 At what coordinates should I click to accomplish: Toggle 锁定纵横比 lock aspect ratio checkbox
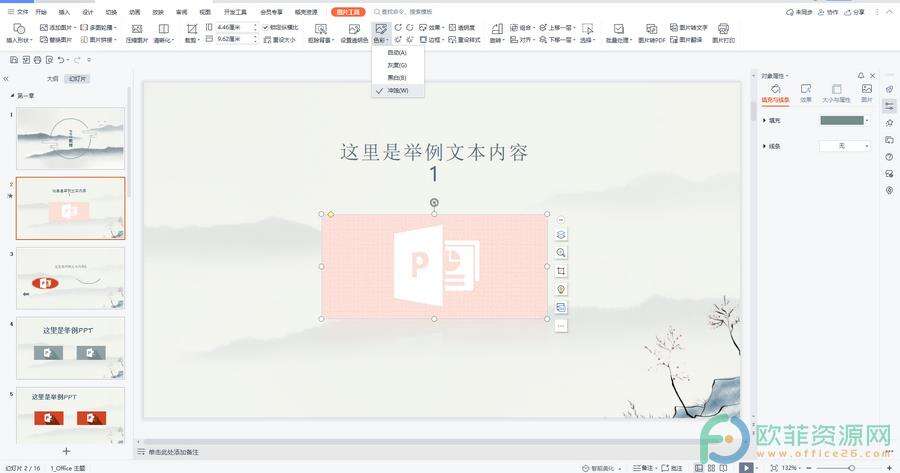click(281, 28)
